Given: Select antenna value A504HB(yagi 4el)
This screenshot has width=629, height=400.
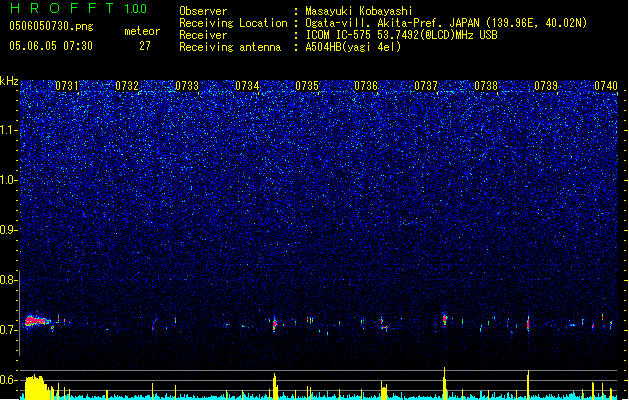Looking at the screenshot, I should click(353, 47).
